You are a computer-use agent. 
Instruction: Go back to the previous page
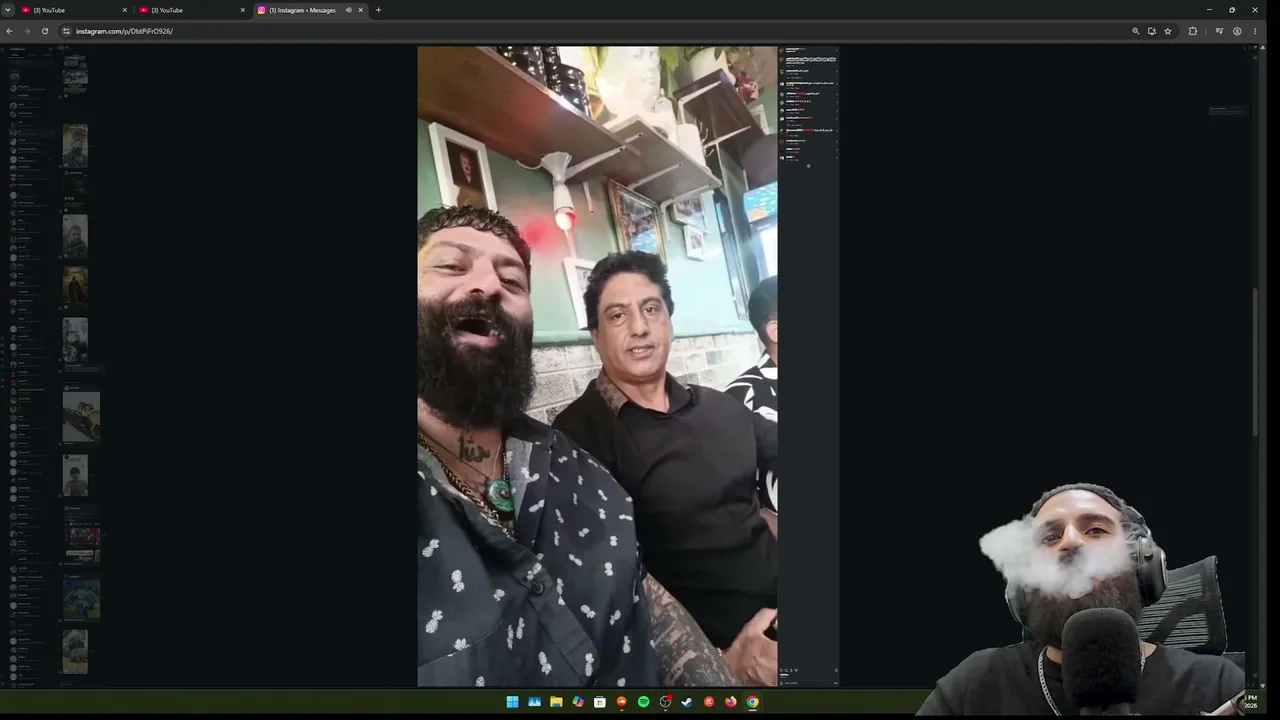9,31
